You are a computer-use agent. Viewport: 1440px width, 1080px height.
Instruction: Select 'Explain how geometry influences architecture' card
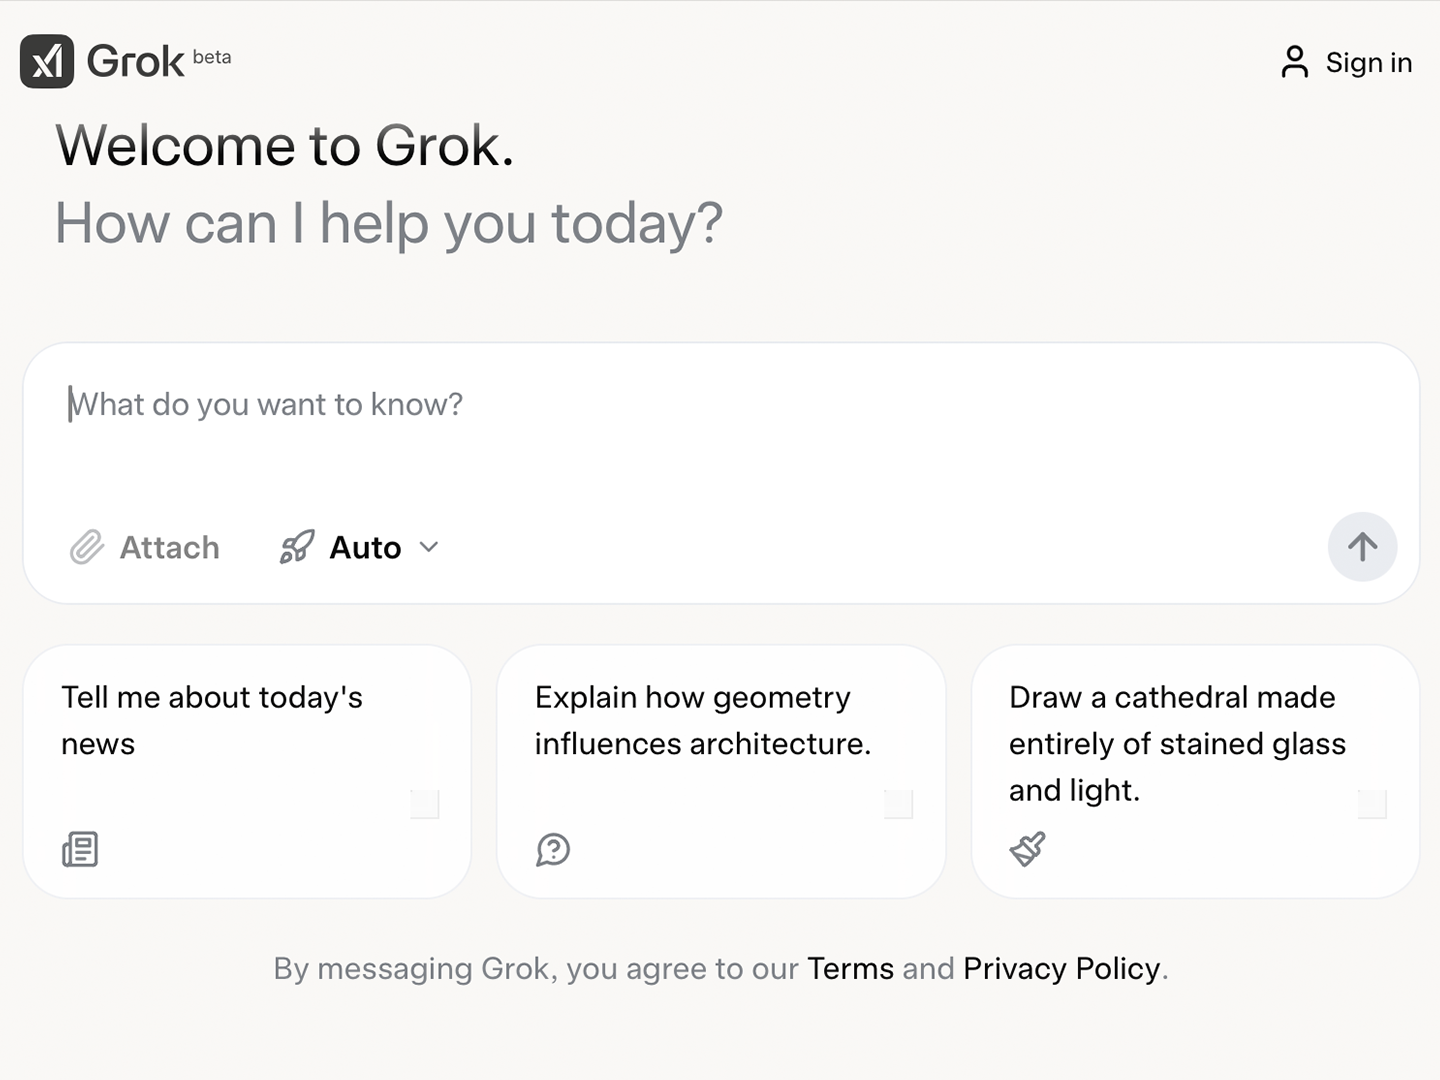point(721,771)
